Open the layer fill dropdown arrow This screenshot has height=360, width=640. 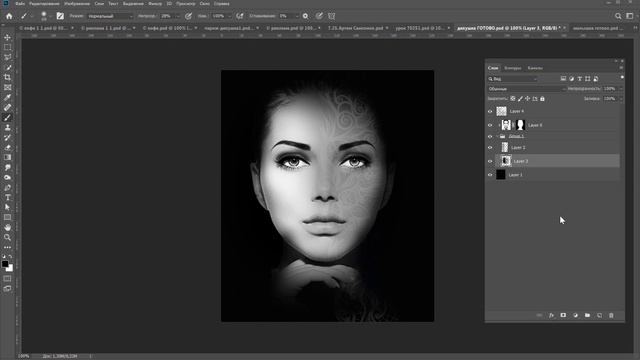pyautogui.click(x=621, y=99)
